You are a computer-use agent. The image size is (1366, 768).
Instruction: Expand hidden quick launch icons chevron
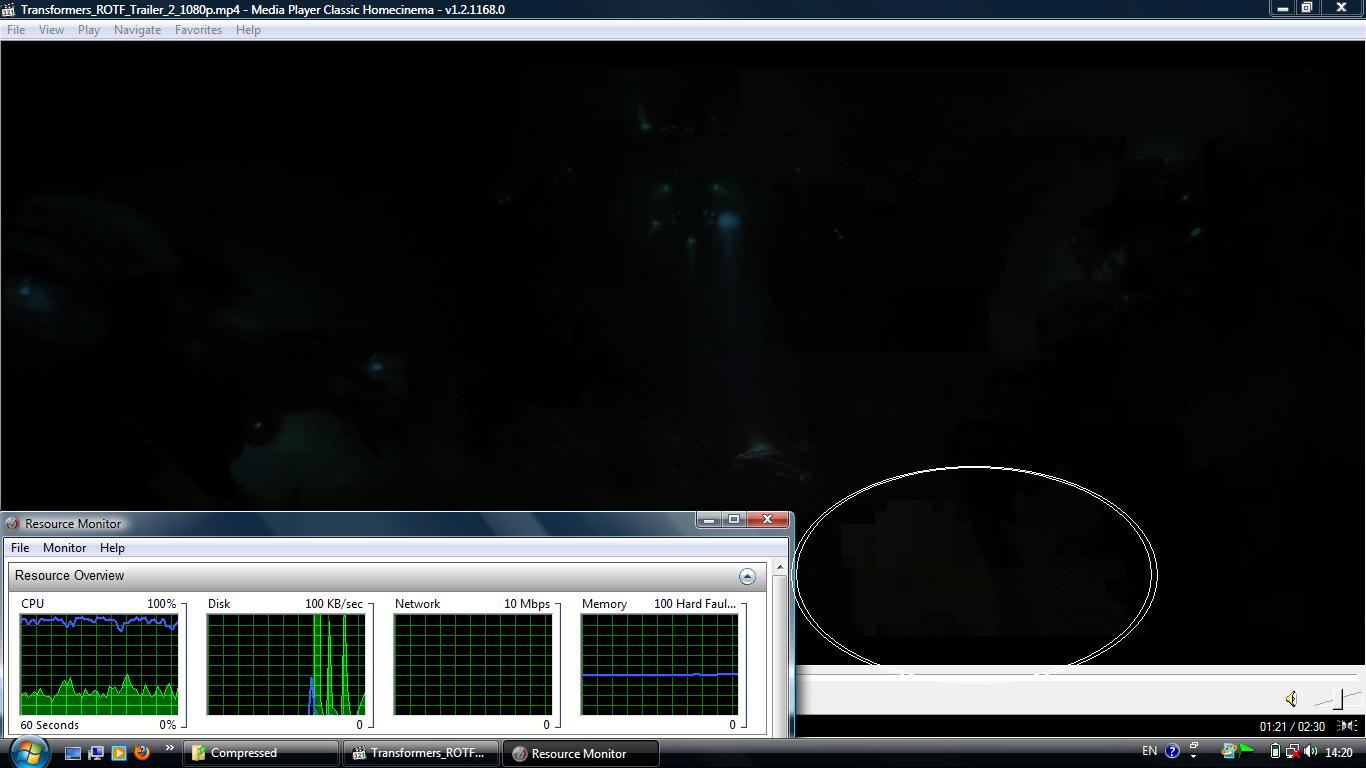[169, 748]
